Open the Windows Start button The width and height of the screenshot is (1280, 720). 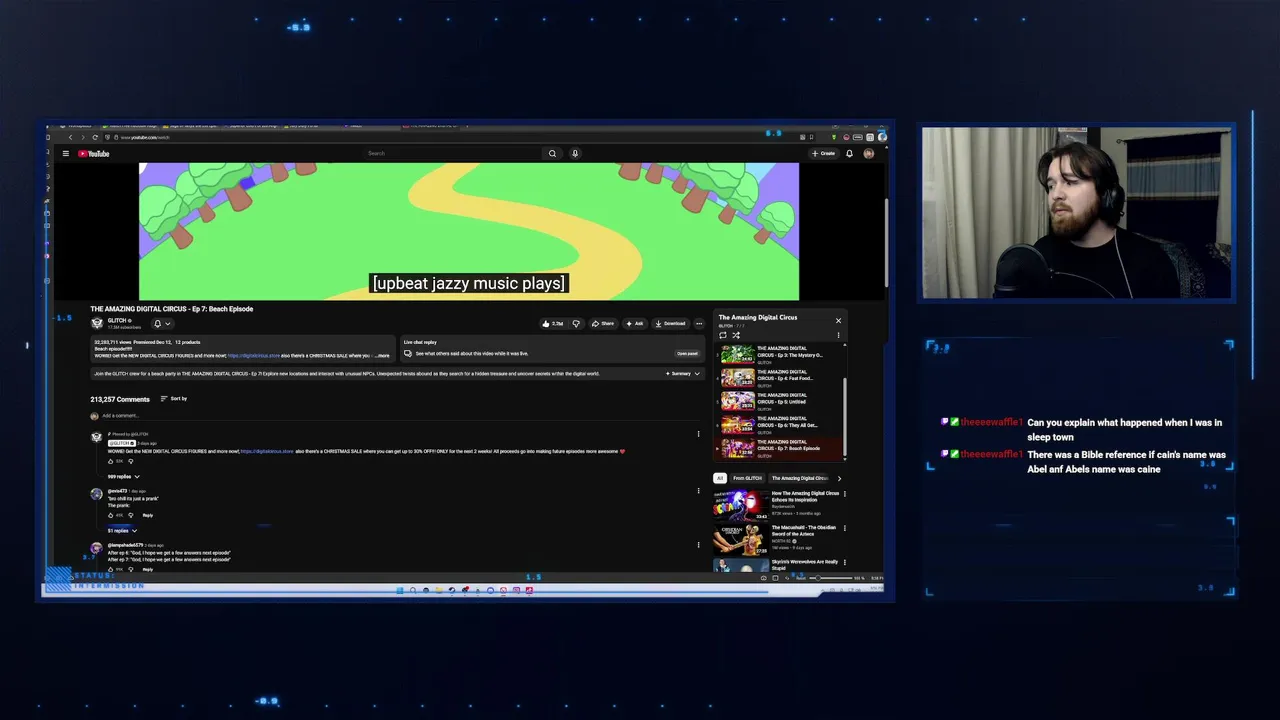[x=400, y=590]
